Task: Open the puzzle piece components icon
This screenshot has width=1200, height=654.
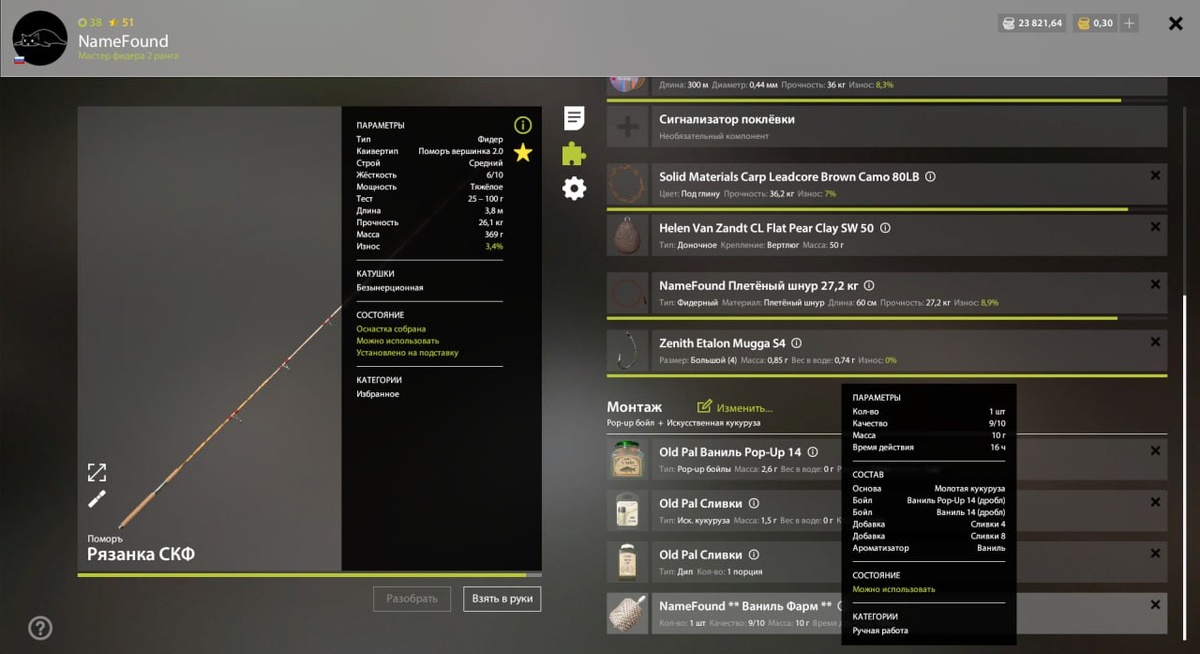Action: [x=574, y=154]
